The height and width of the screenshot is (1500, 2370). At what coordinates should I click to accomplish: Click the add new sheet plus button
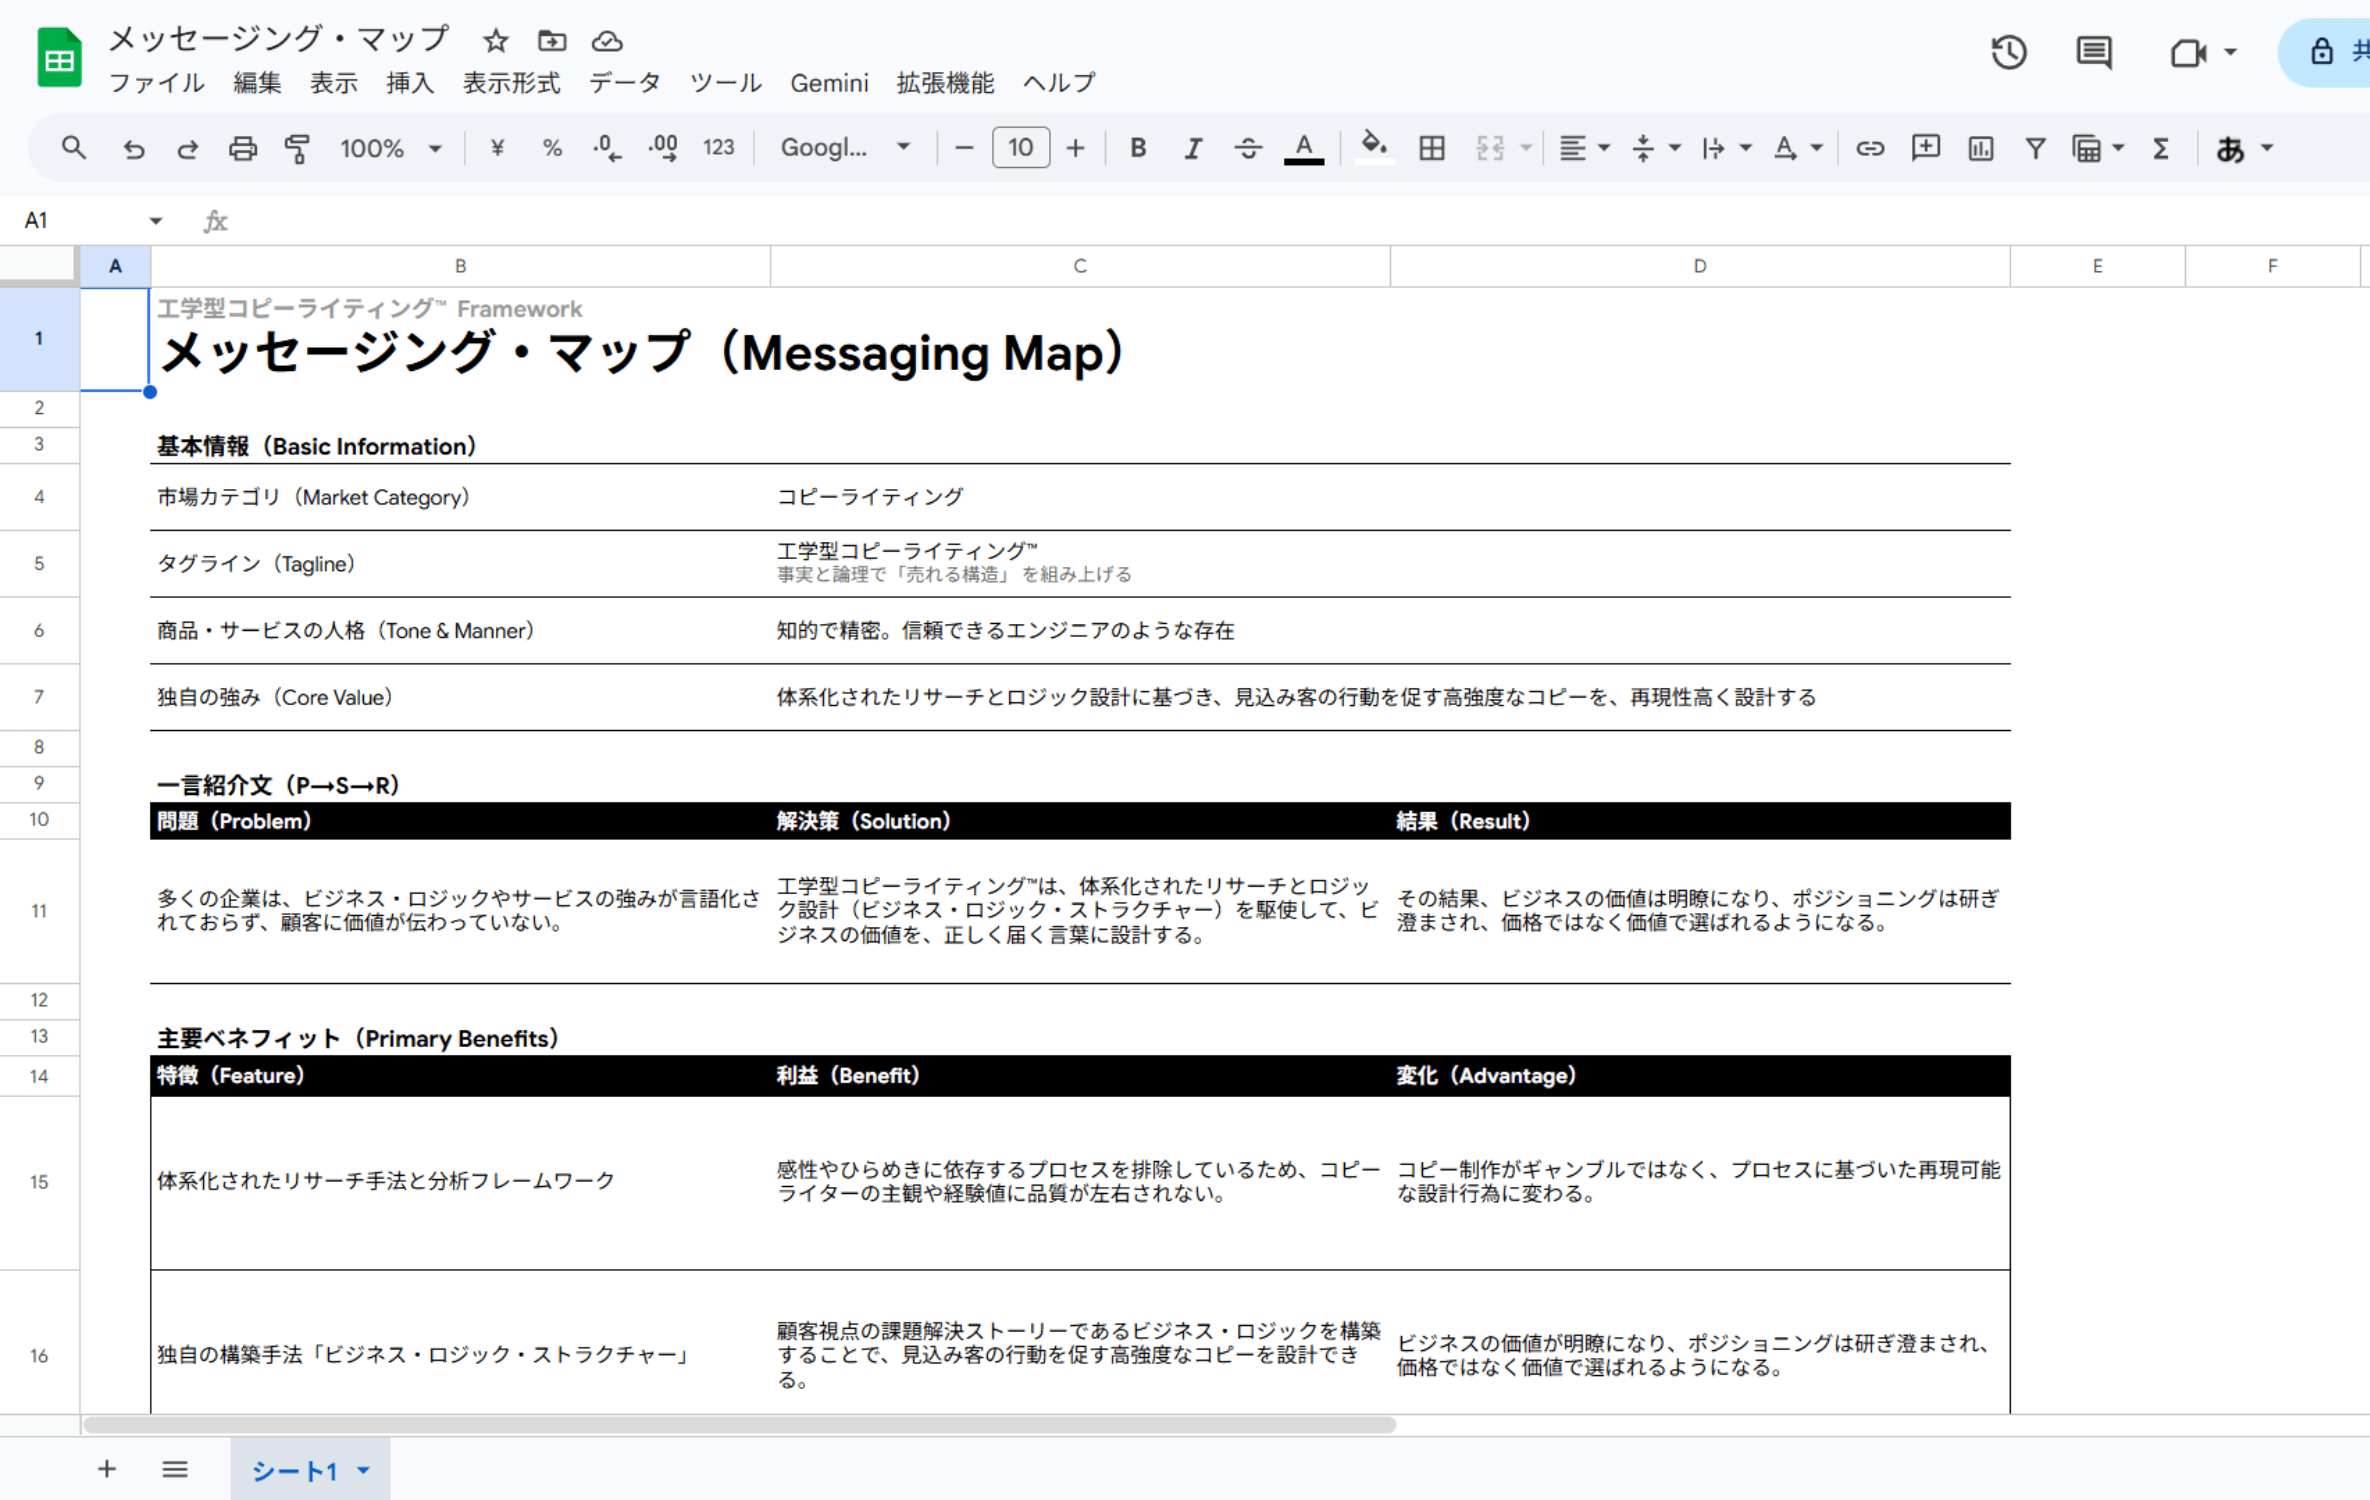(107, 1469)
